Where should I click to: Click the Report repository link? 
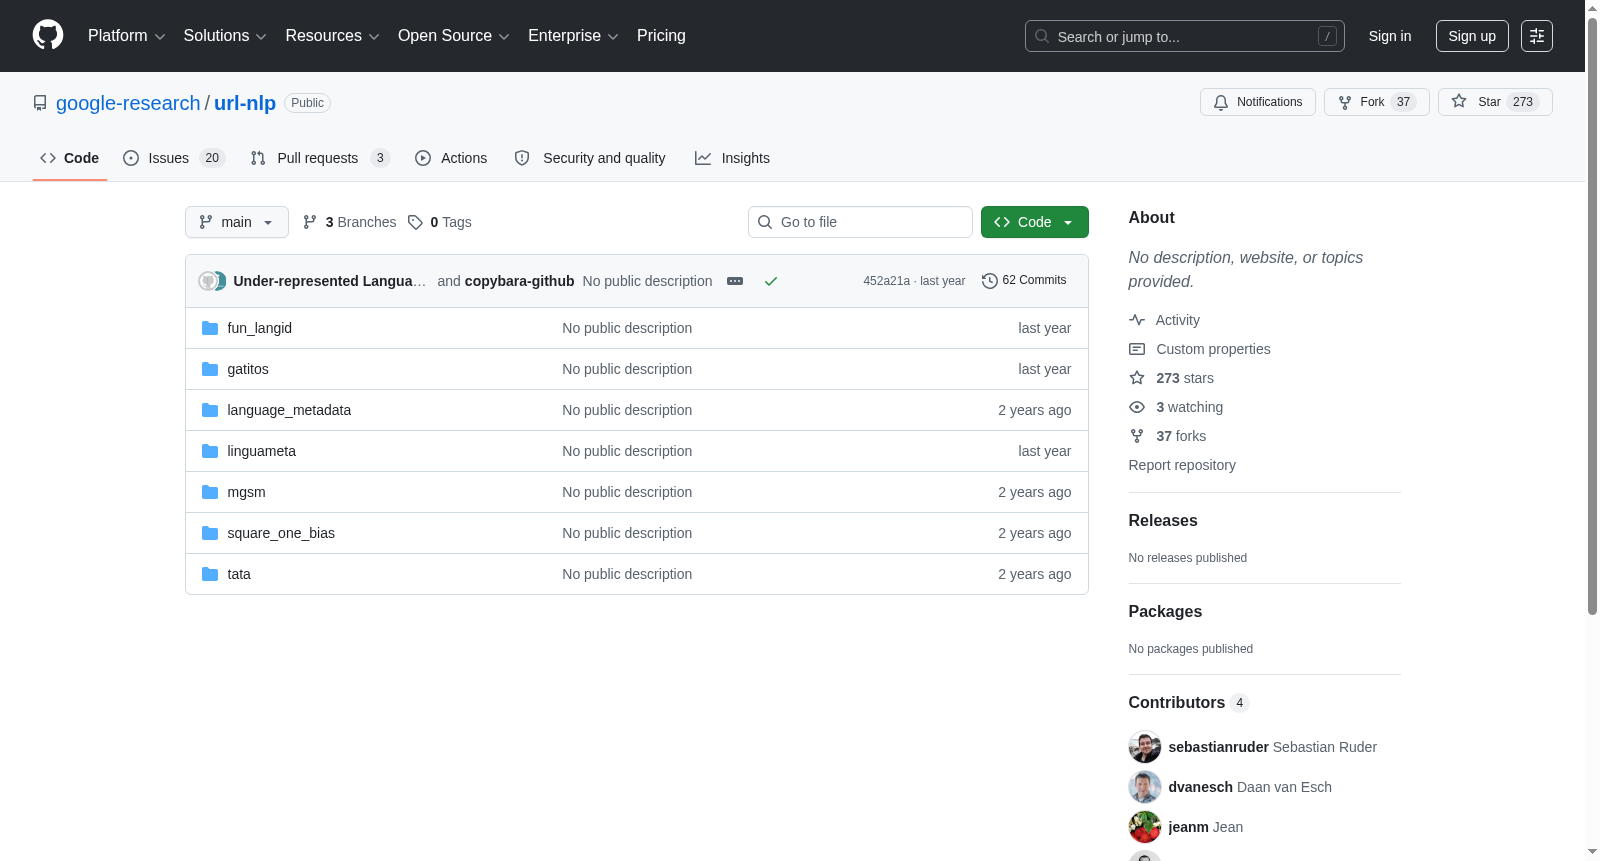pos(1182,465)
